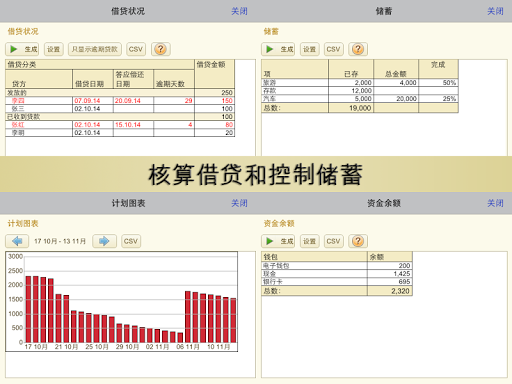The width and height of the screenshot is (512, 384).
Task: Open the help icon in 资金余额 toolbar
Action: coord(358,241)
